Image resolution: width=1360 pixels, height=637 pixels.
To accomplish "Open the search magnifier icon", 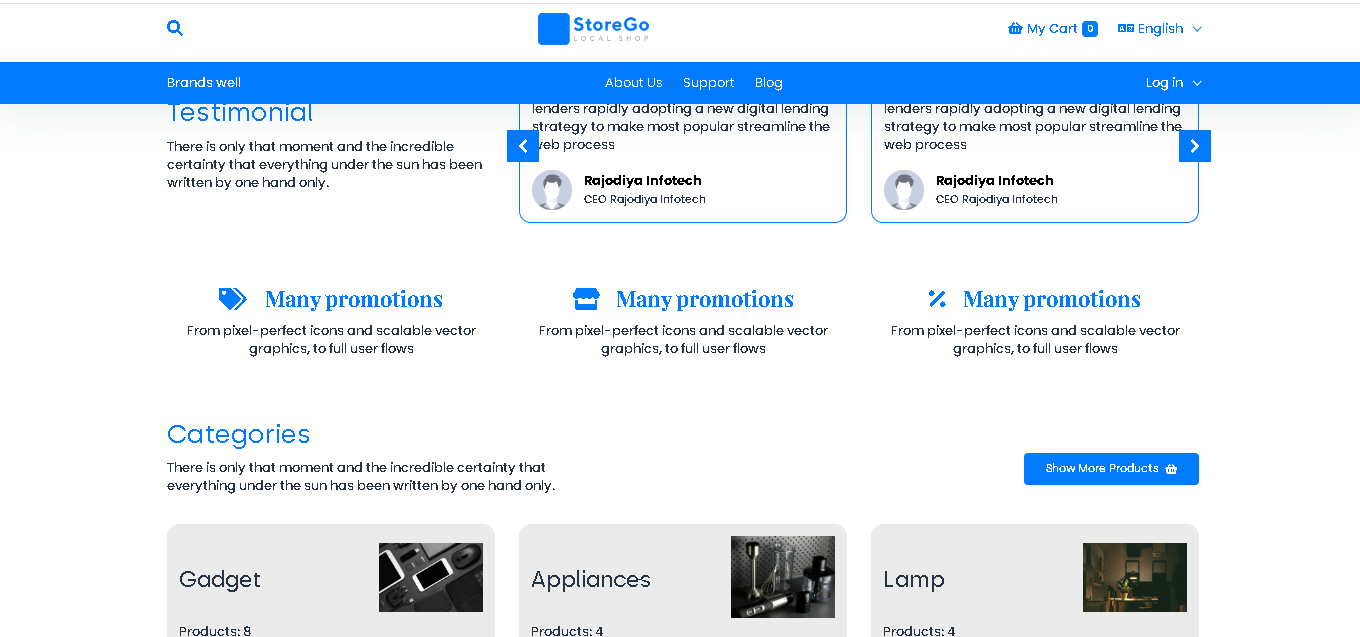I will click(x=175, y=28).
